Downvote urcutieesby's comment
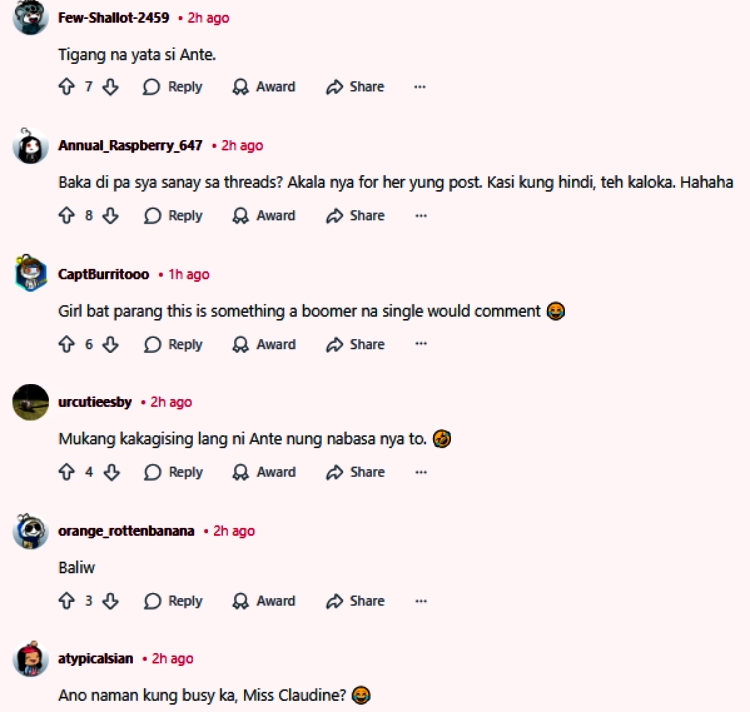This screenshot has width=750, height=712. click(111, 473)
